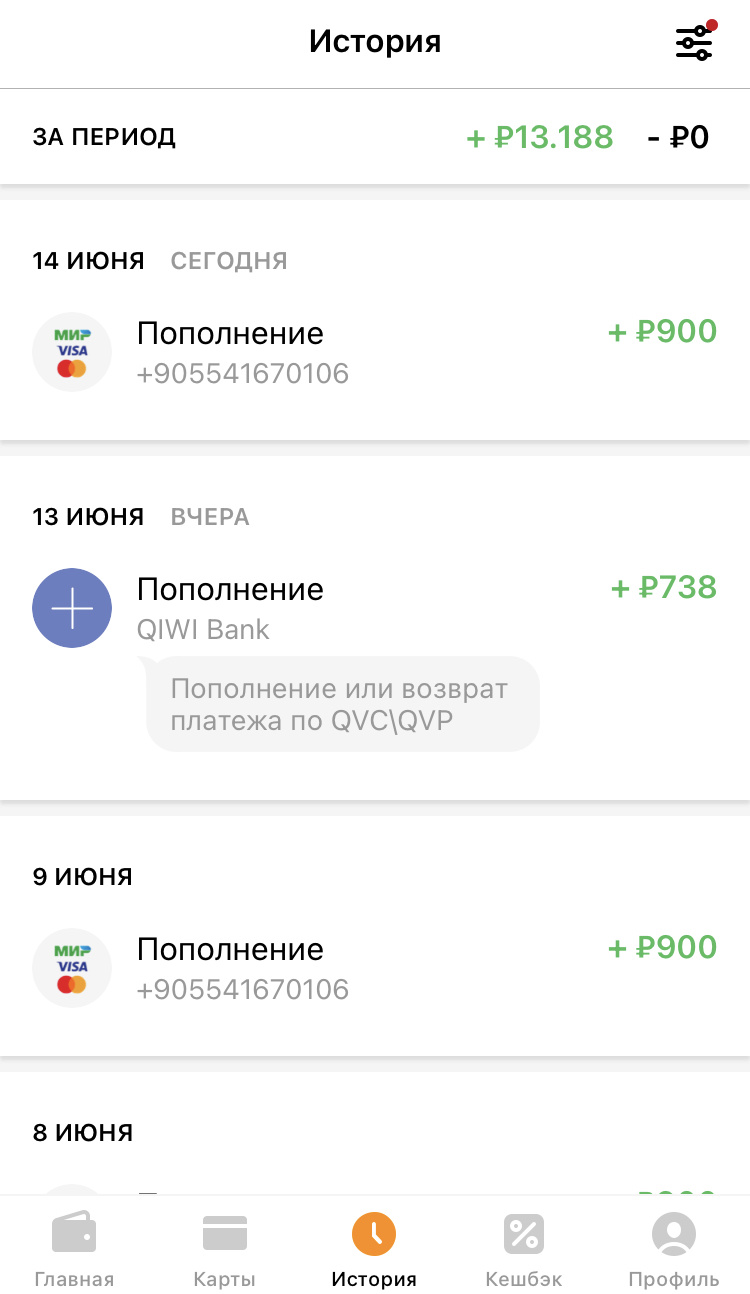Tap the +₽738 amount on 13 июня

point(664,587)
